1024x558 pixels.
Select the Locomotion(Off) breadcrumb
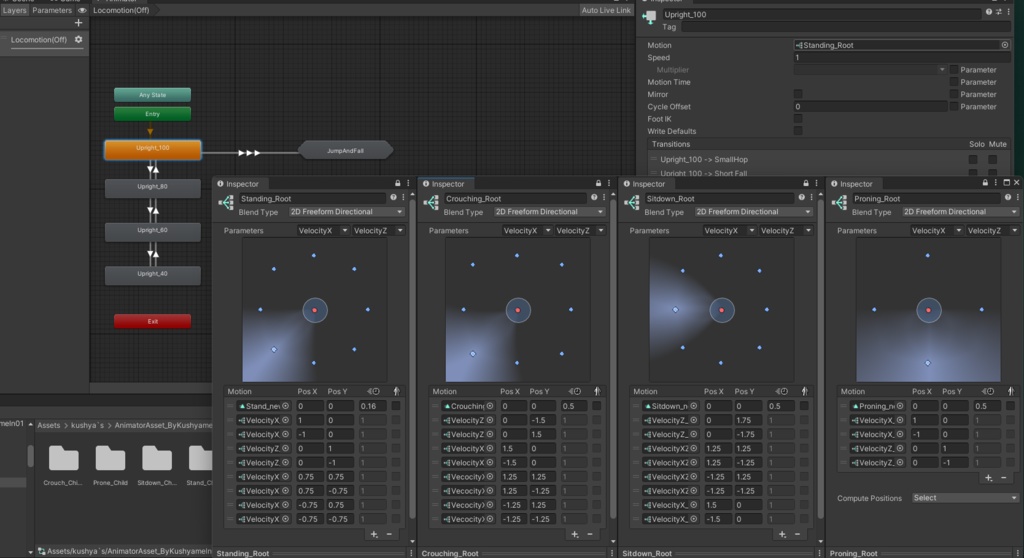click(121, 10)
